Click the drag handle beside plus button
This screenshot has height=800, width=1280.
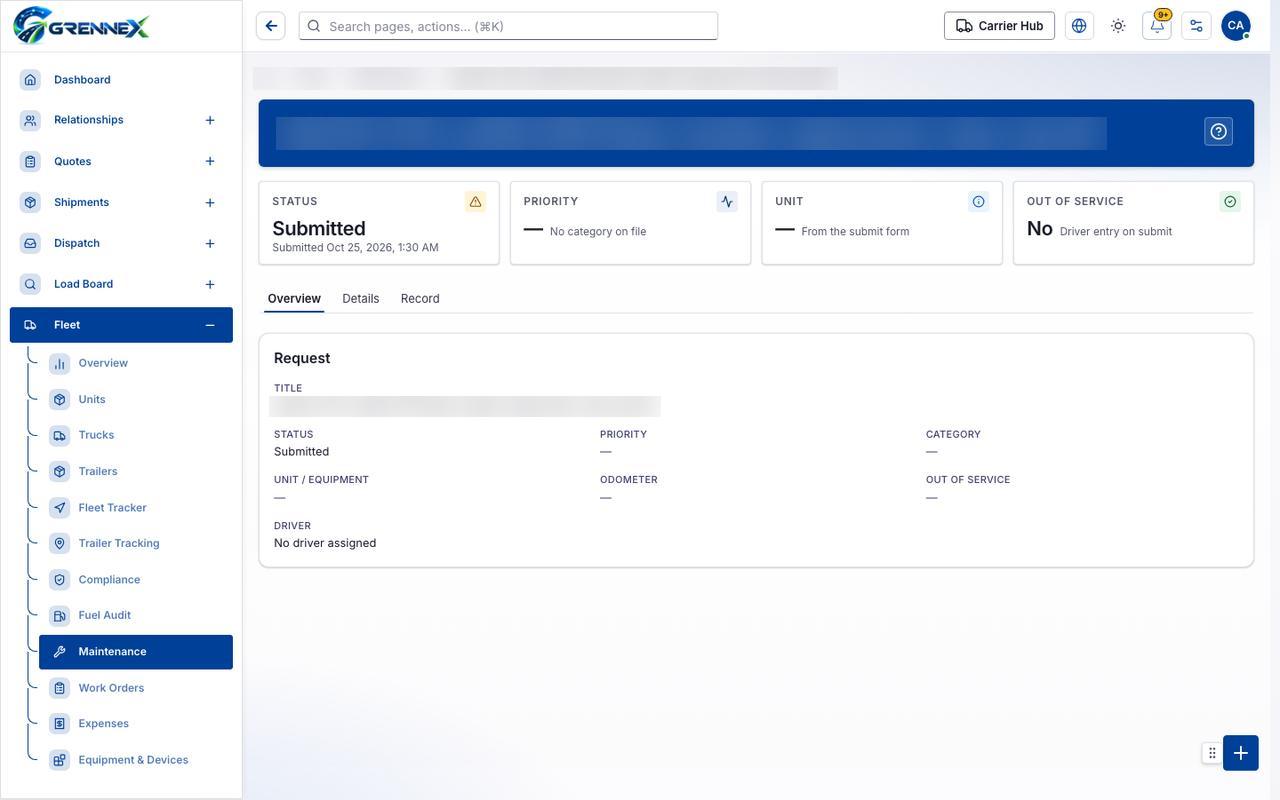pyautogui.click(x=1212, y=753)
